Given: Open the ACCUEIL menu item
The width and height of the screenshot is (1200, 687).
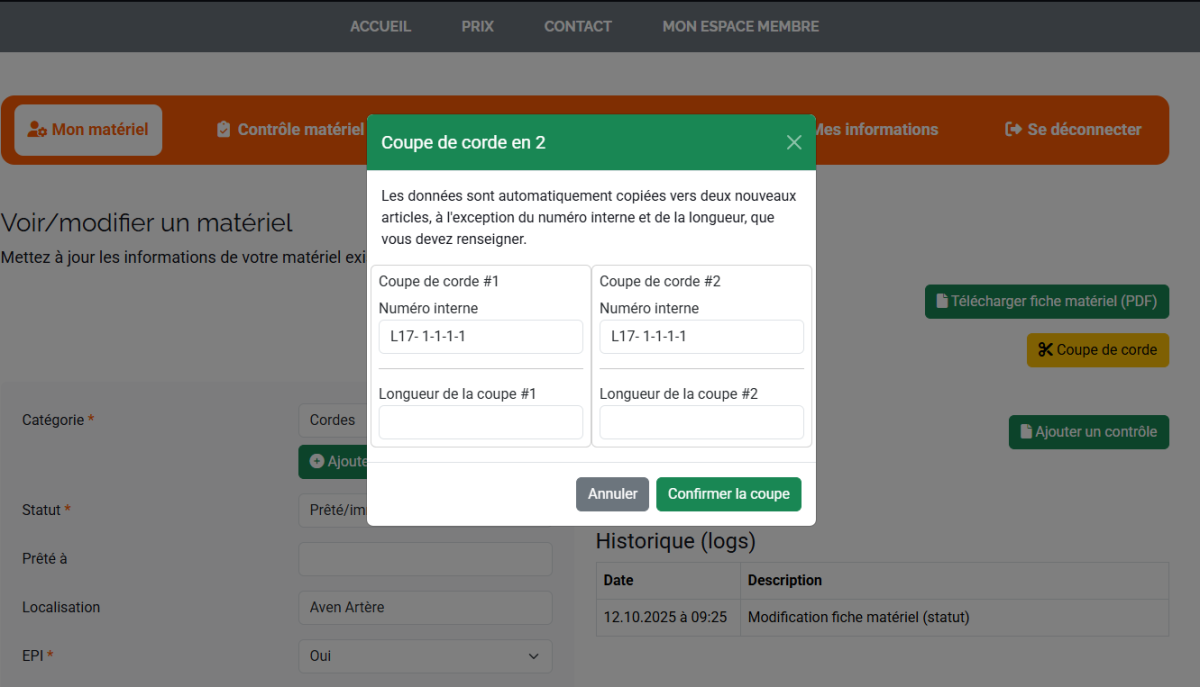Looking at the screenshot, I should tap(380, 27).
